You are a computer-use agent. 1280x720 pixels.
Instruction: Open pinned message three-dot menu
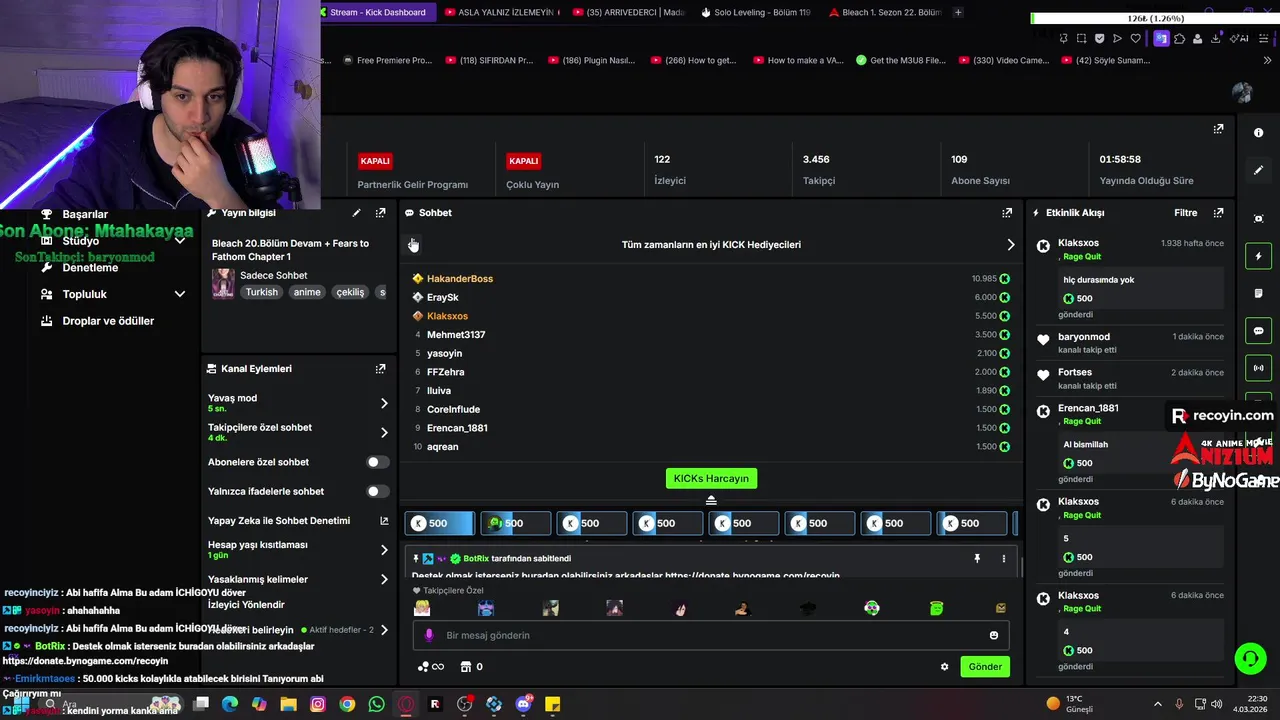[1003, 559]
